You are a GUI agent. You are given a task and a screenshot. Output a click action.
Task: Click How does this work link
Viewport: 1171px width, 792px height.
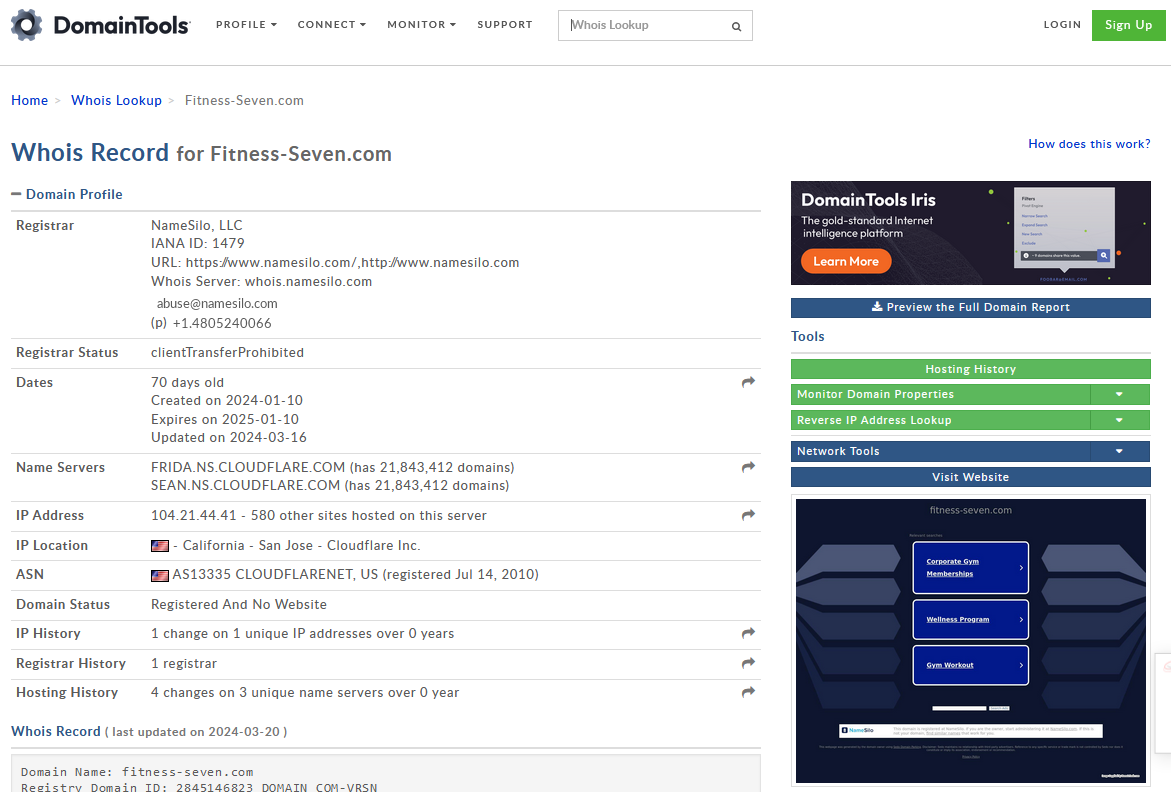[1089, 144]
